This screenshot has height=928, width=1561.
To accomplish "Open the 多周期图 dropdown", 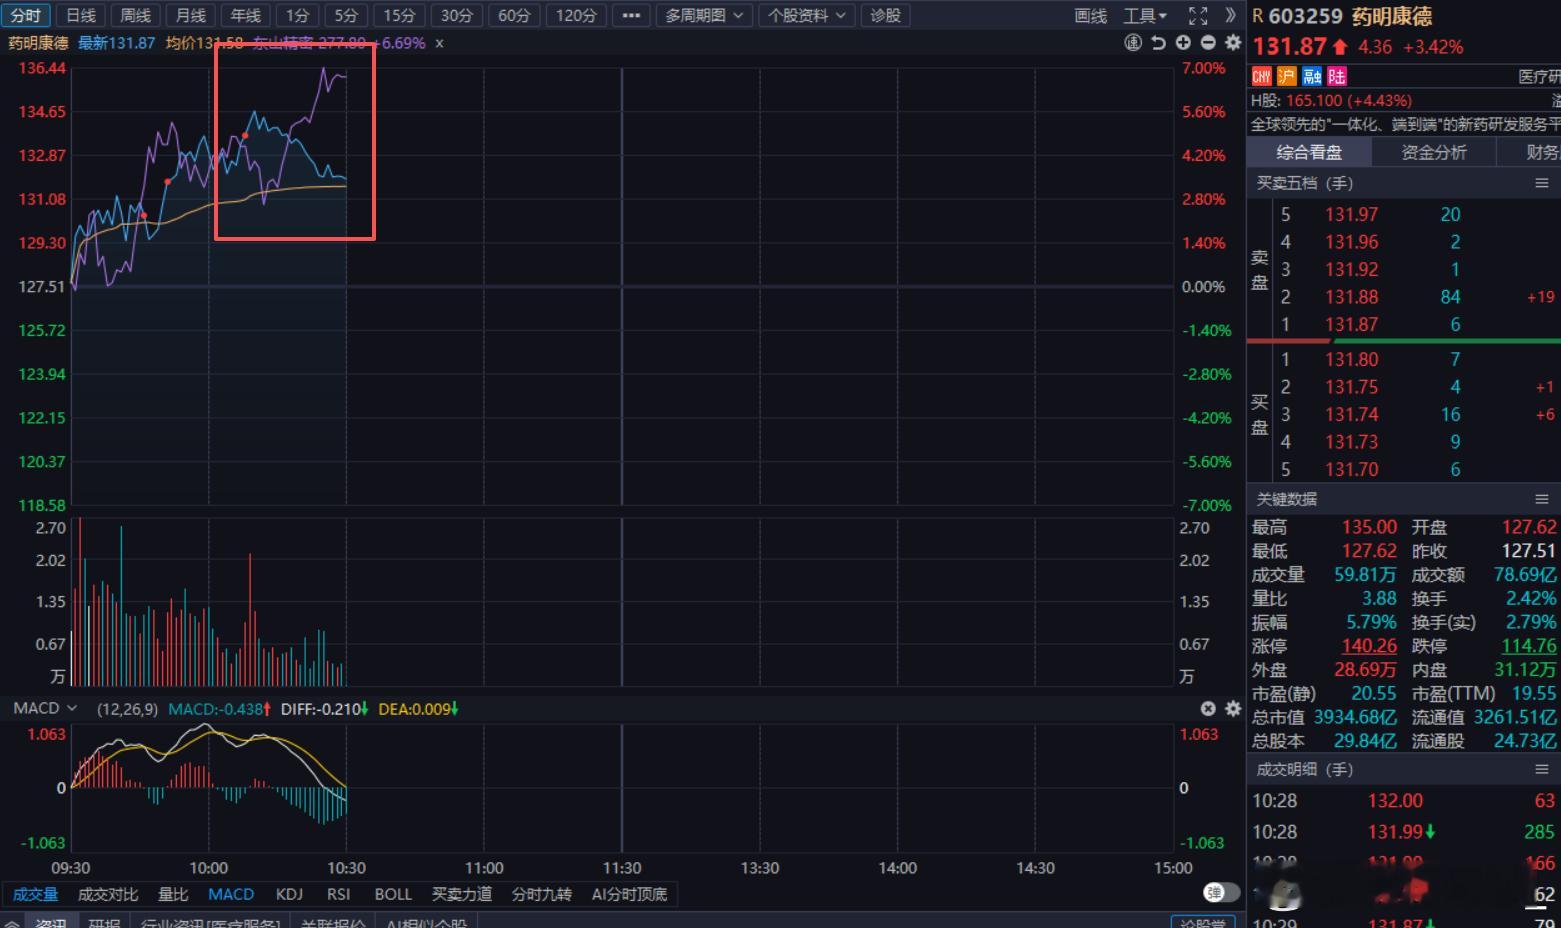I will point(705,15).
